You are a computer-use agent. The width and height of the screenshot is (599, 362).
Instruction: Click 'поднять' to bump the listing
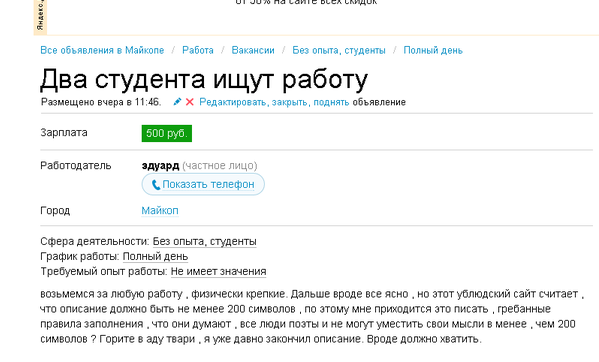click(331, 102)
